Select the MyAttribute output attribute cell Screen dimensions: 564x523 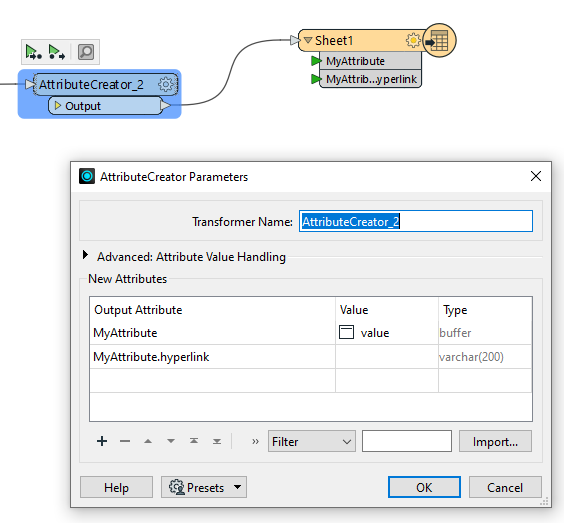212,333
